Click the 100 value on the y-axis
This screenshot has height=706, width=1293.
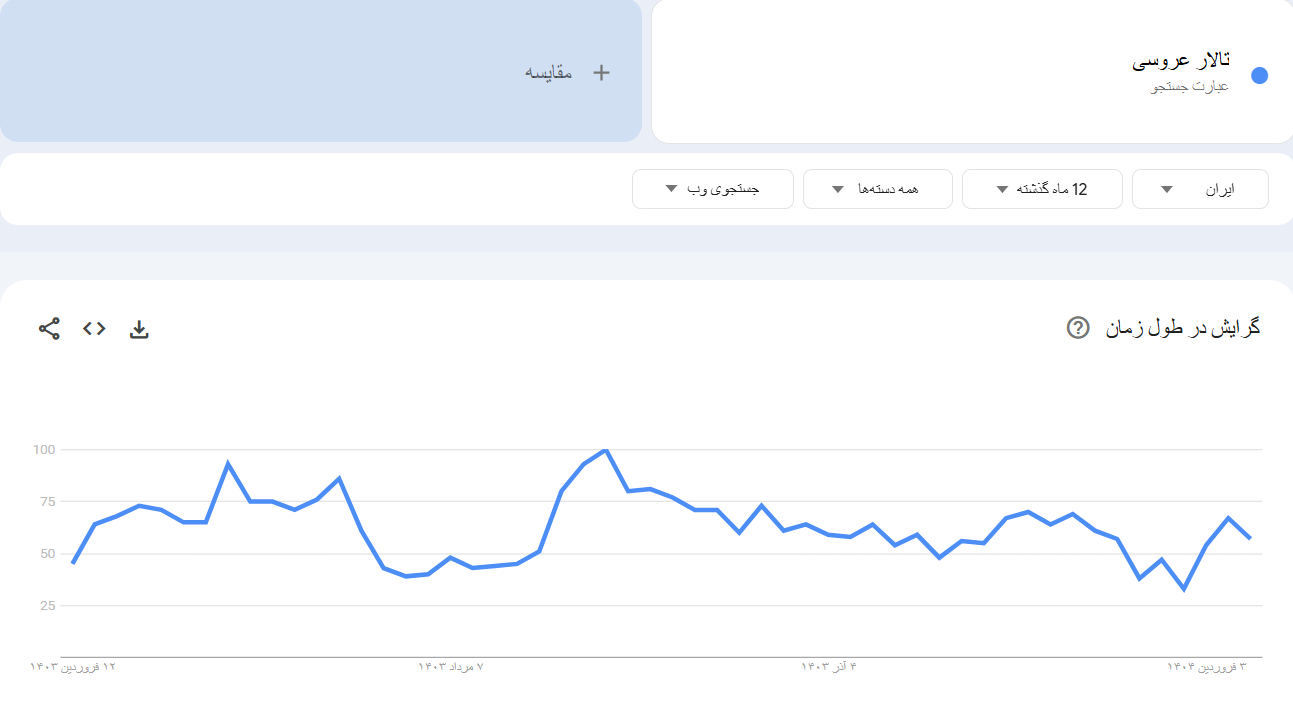pyautogui.click(x=44, y=450)
